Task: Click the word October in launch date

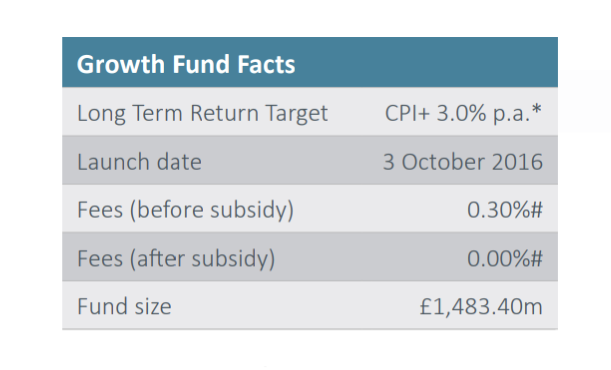Action: (443, 162)
